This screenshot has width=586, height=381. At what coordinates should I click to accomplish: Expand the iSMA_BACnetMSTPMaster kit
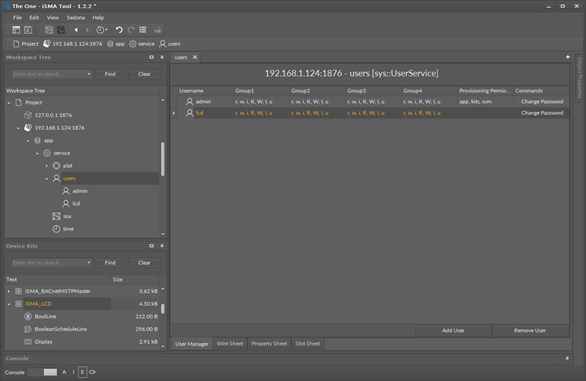(9, 291)
